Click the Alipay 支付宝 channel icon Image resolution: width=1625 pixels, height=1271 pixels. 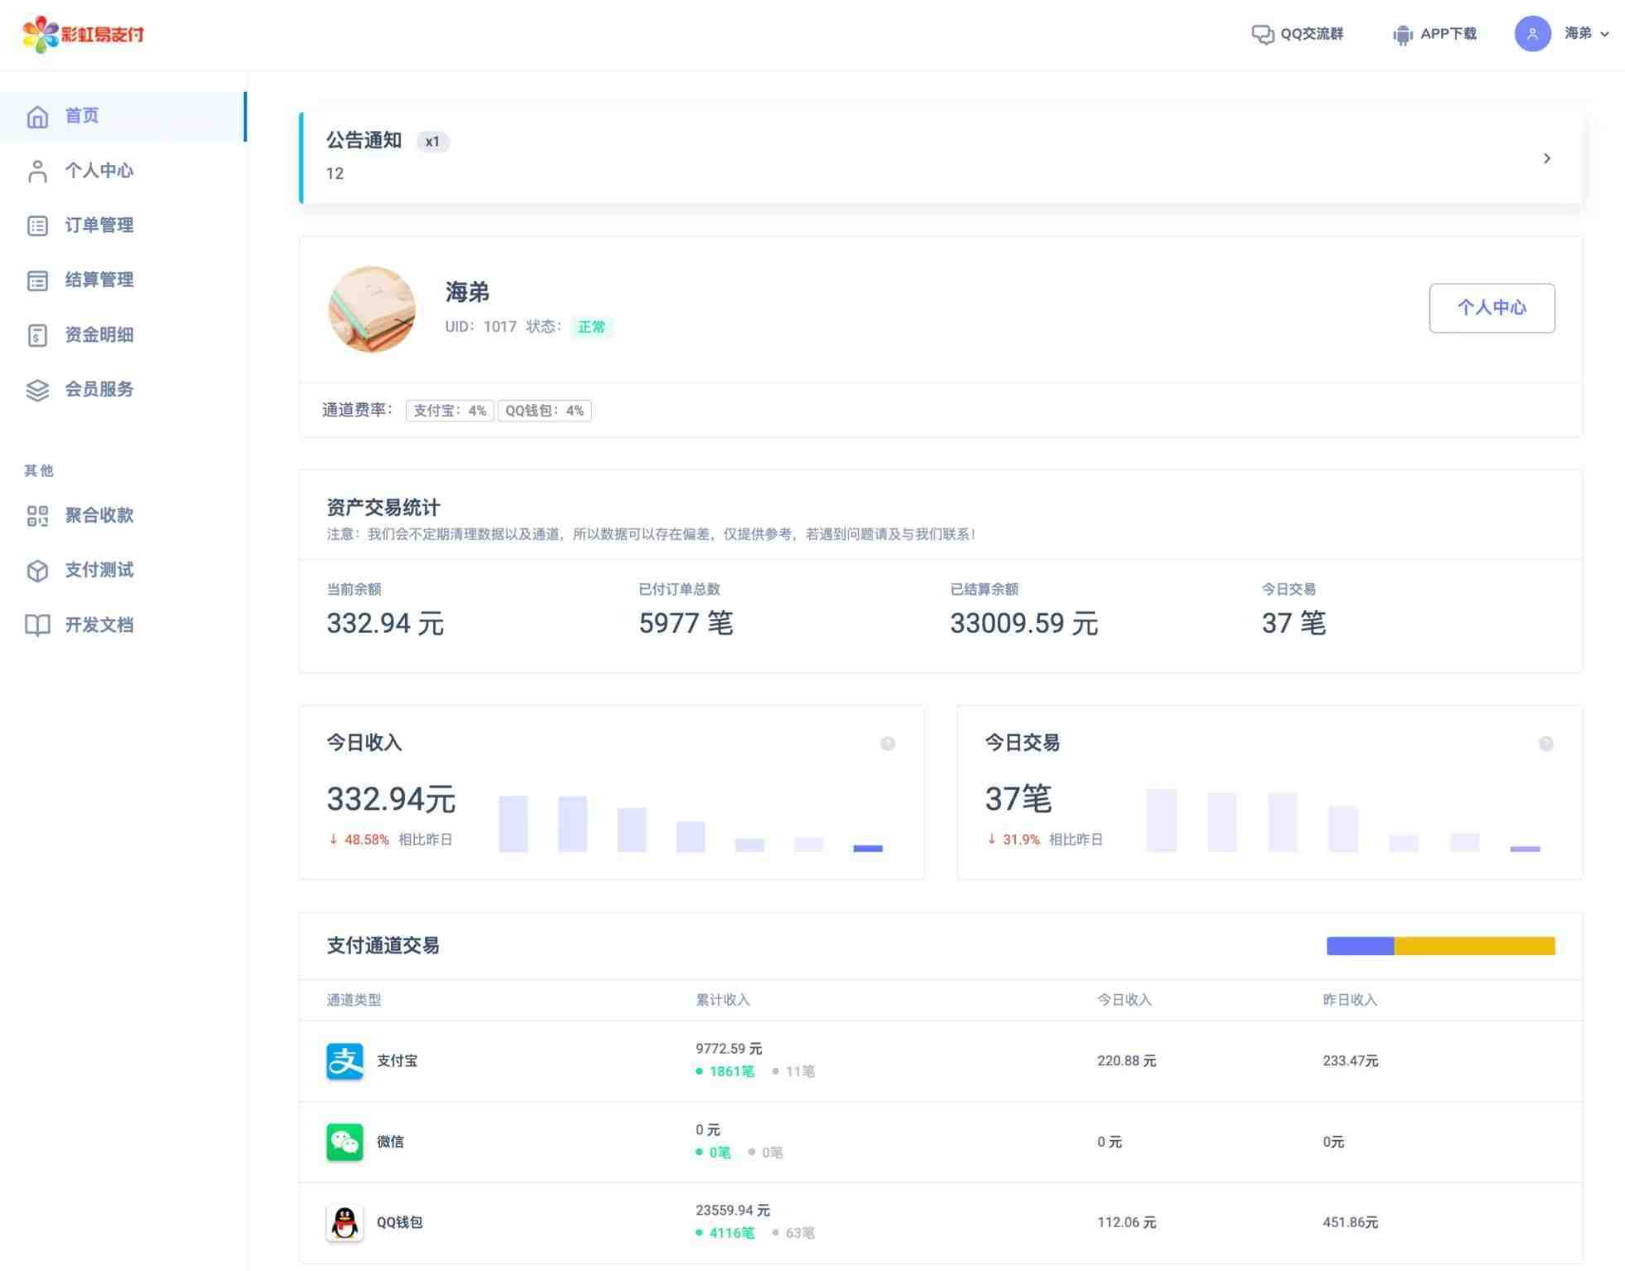pos(344,1060)
